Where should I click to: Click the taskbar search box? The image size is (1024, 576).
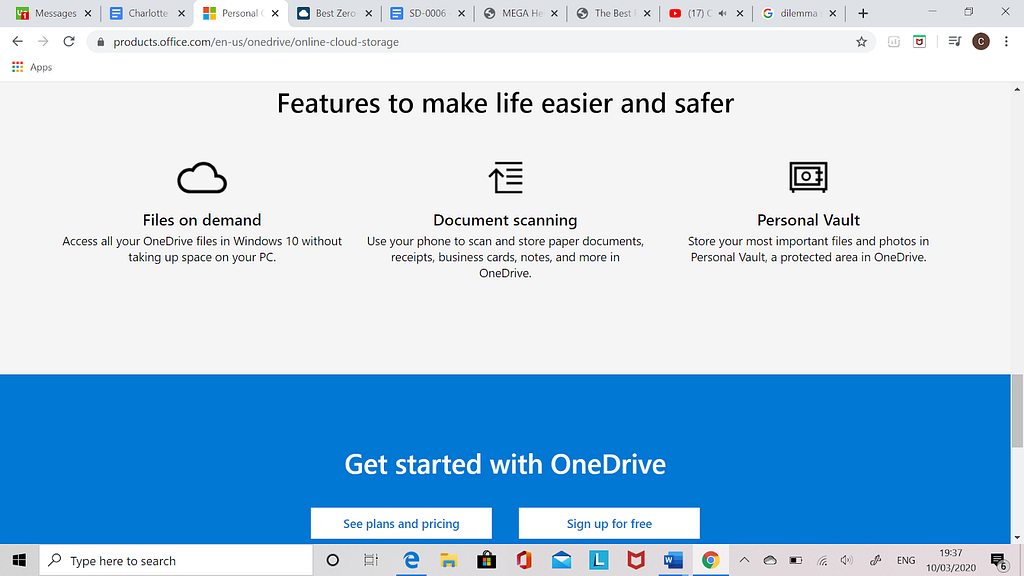click(x=176, y=560)
